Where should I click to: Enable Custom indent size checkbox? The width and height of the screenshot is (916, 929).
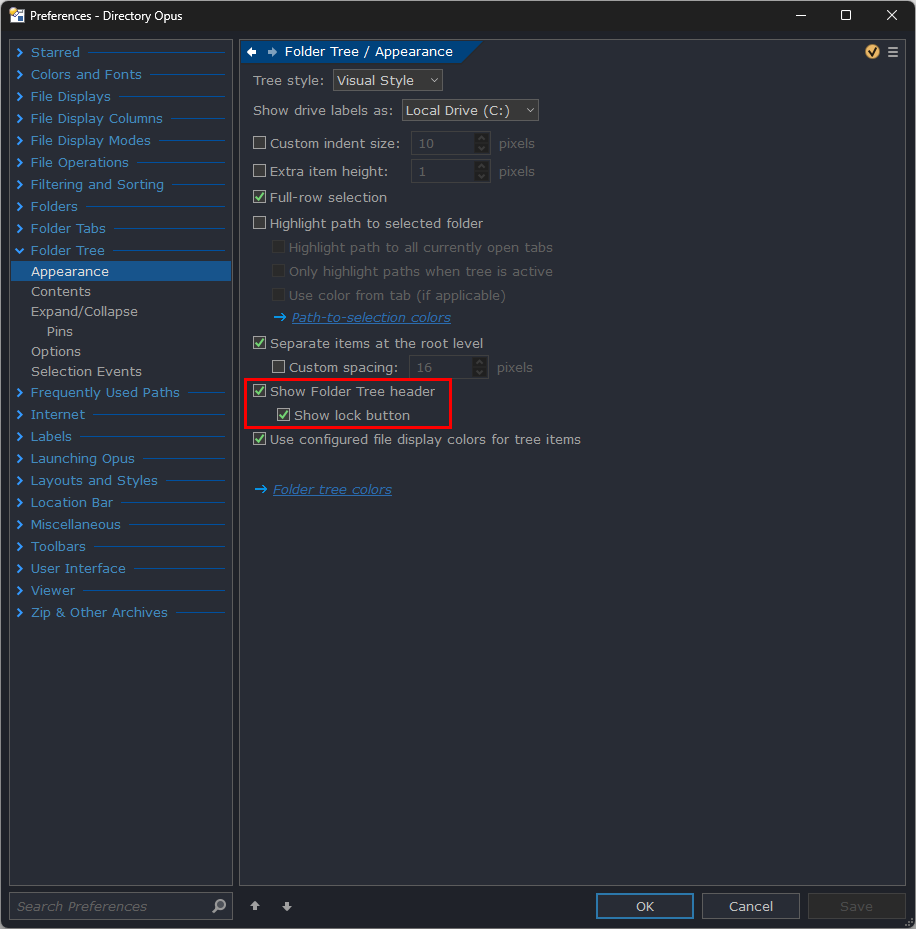pyautogui.click(x=260, y=143)
